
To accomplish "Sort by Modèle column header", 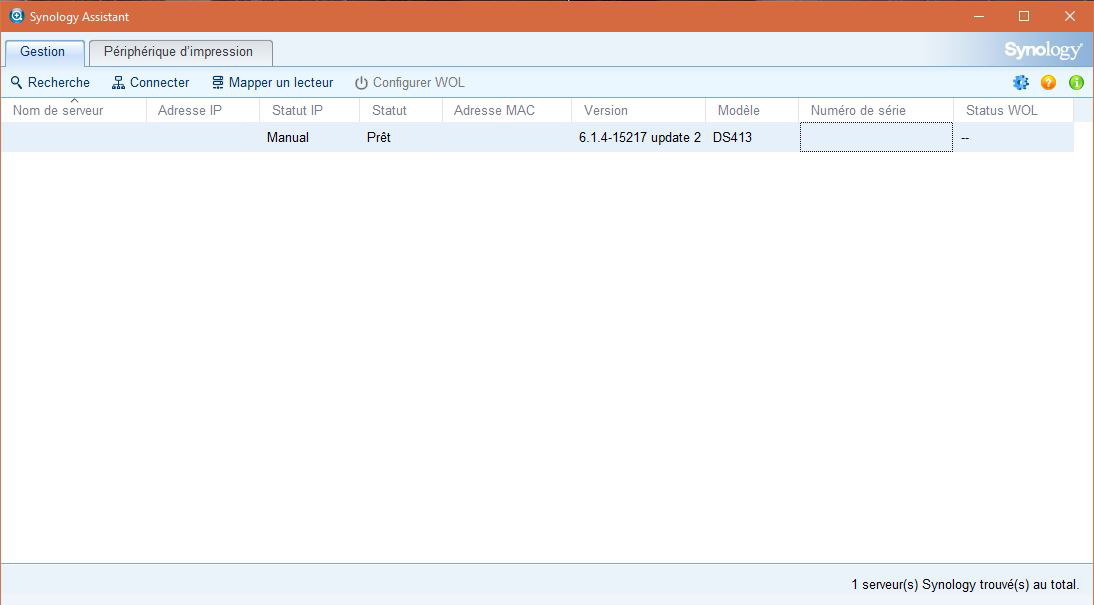I will point(752,110).
